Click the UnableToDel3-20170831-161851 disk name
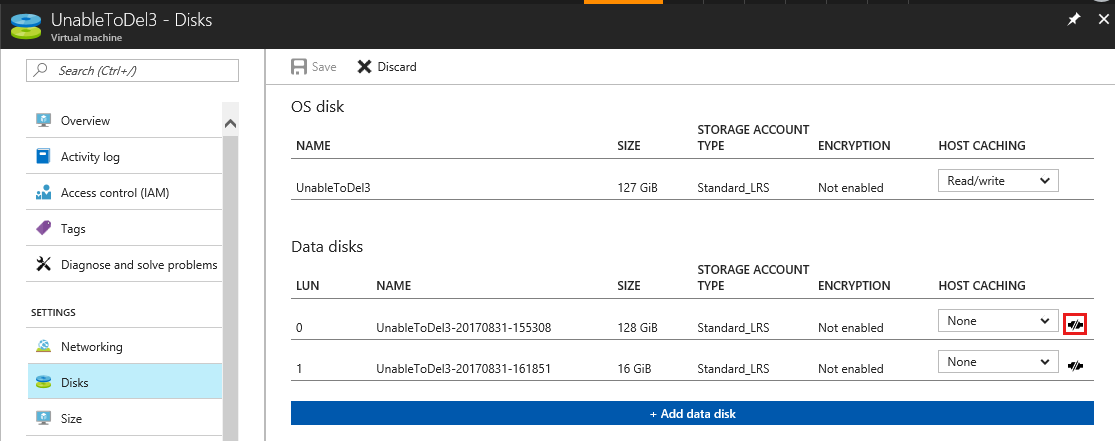1115x441 pixels. (x=464, y=369)
